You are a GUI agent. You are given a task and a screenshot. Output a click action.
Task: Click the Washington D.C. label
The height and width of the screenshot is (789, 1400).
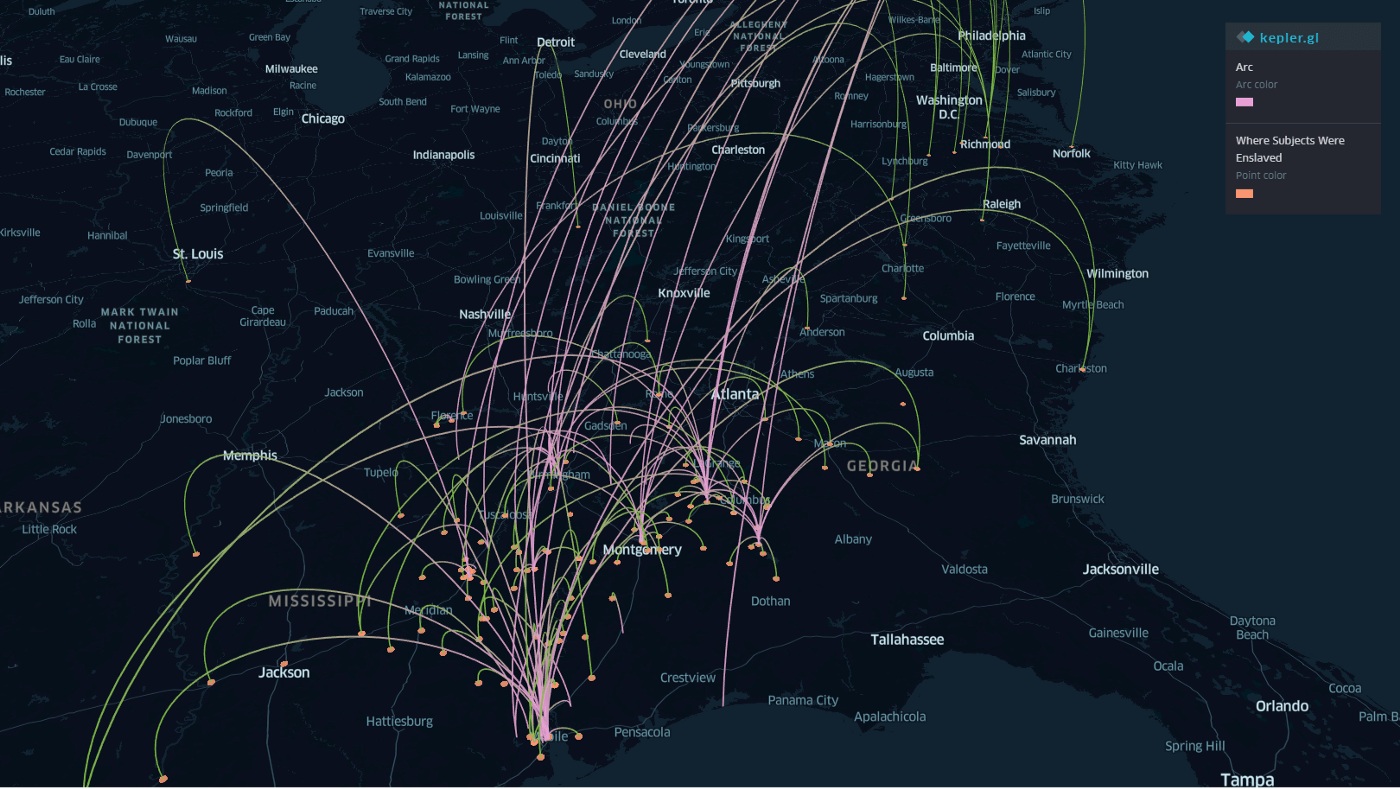tap(949, 107)
